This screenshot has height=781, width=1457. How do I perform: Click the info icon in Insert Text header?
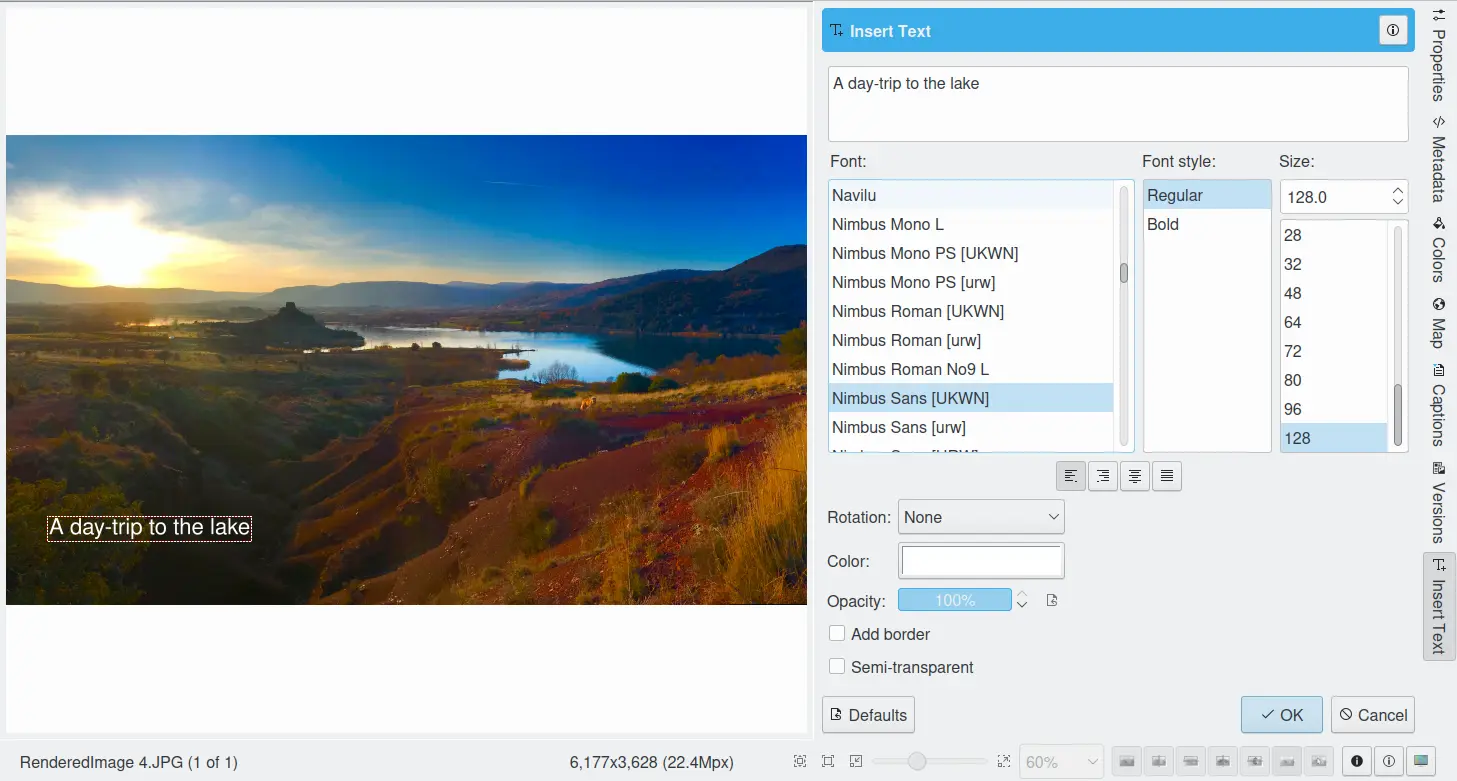(x=1393, y=31)
